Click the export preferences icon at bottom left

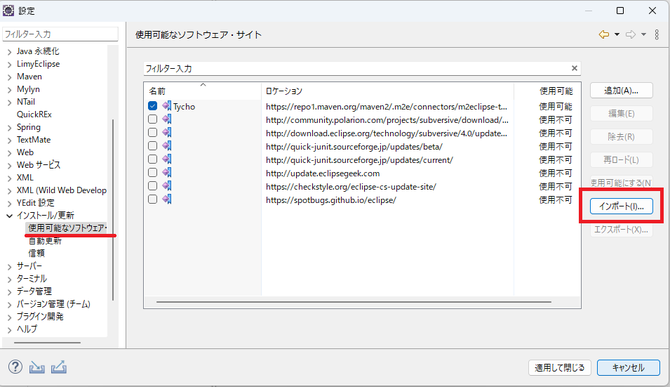[59, 367]
